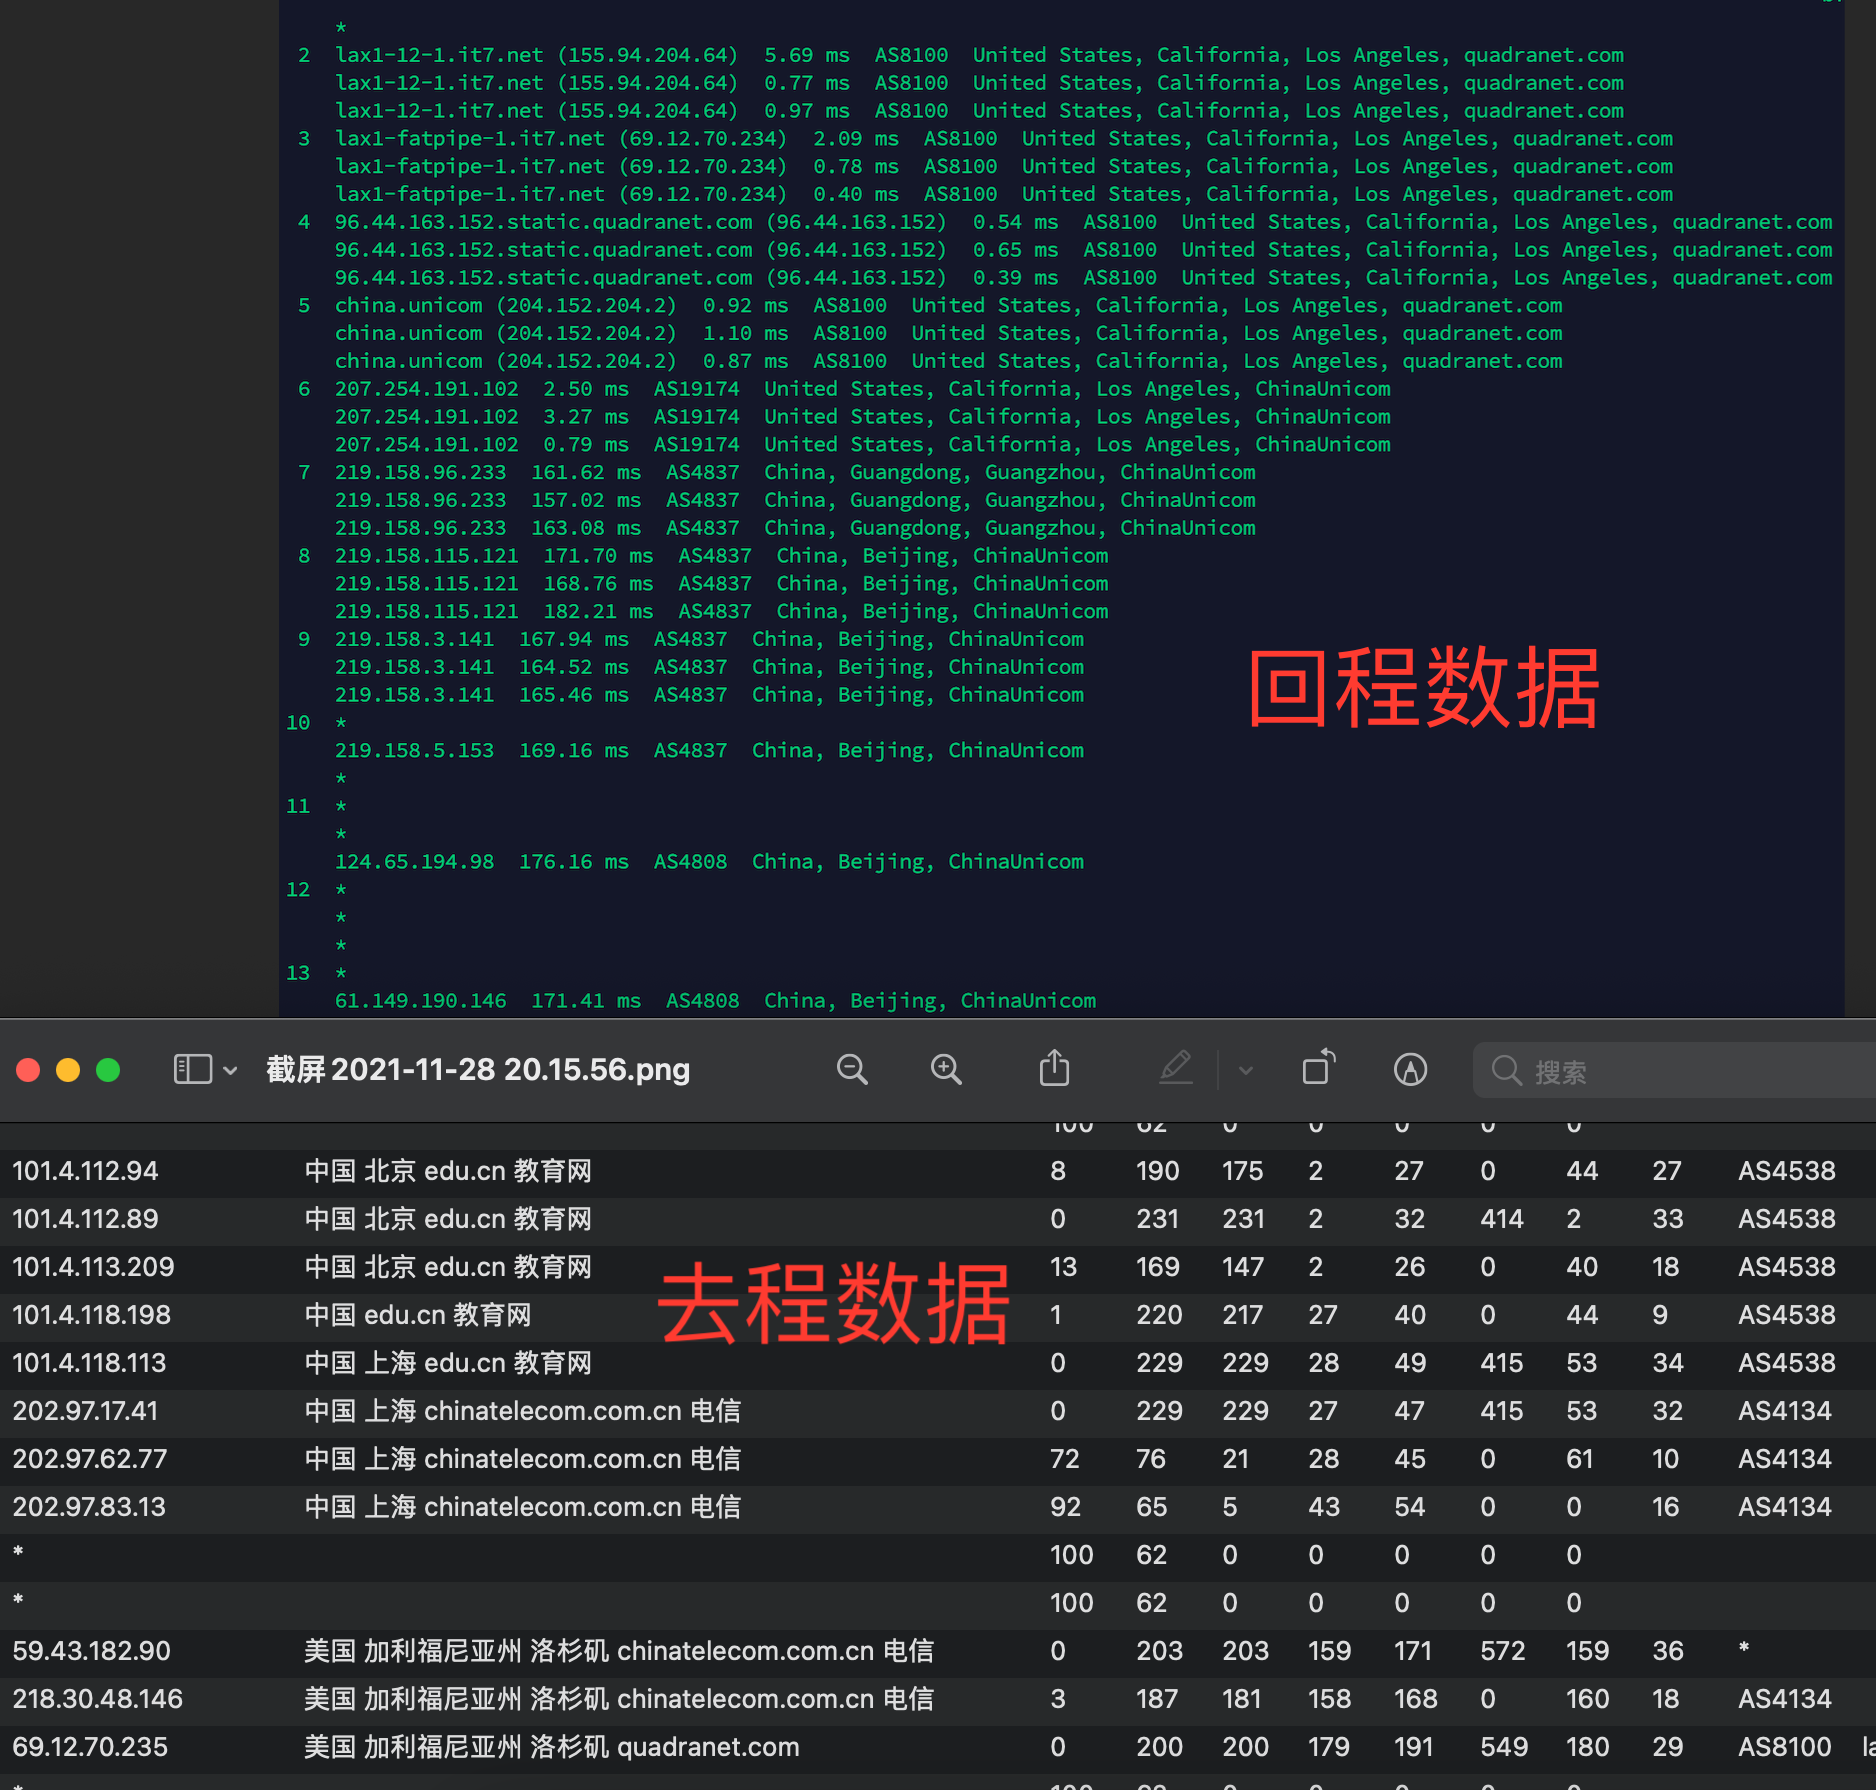This screenshot has height=1790, width=1876.
Task: Rotate the image with rotate icon
Action: (1318, 1067)
